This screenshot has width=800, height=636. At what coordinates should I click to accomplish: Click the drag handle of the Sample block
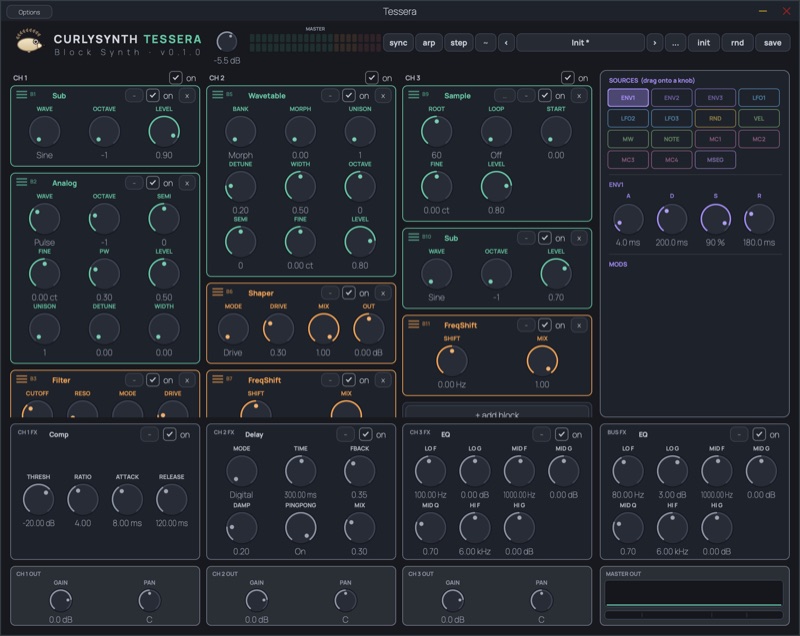click(x=413, y=95)
